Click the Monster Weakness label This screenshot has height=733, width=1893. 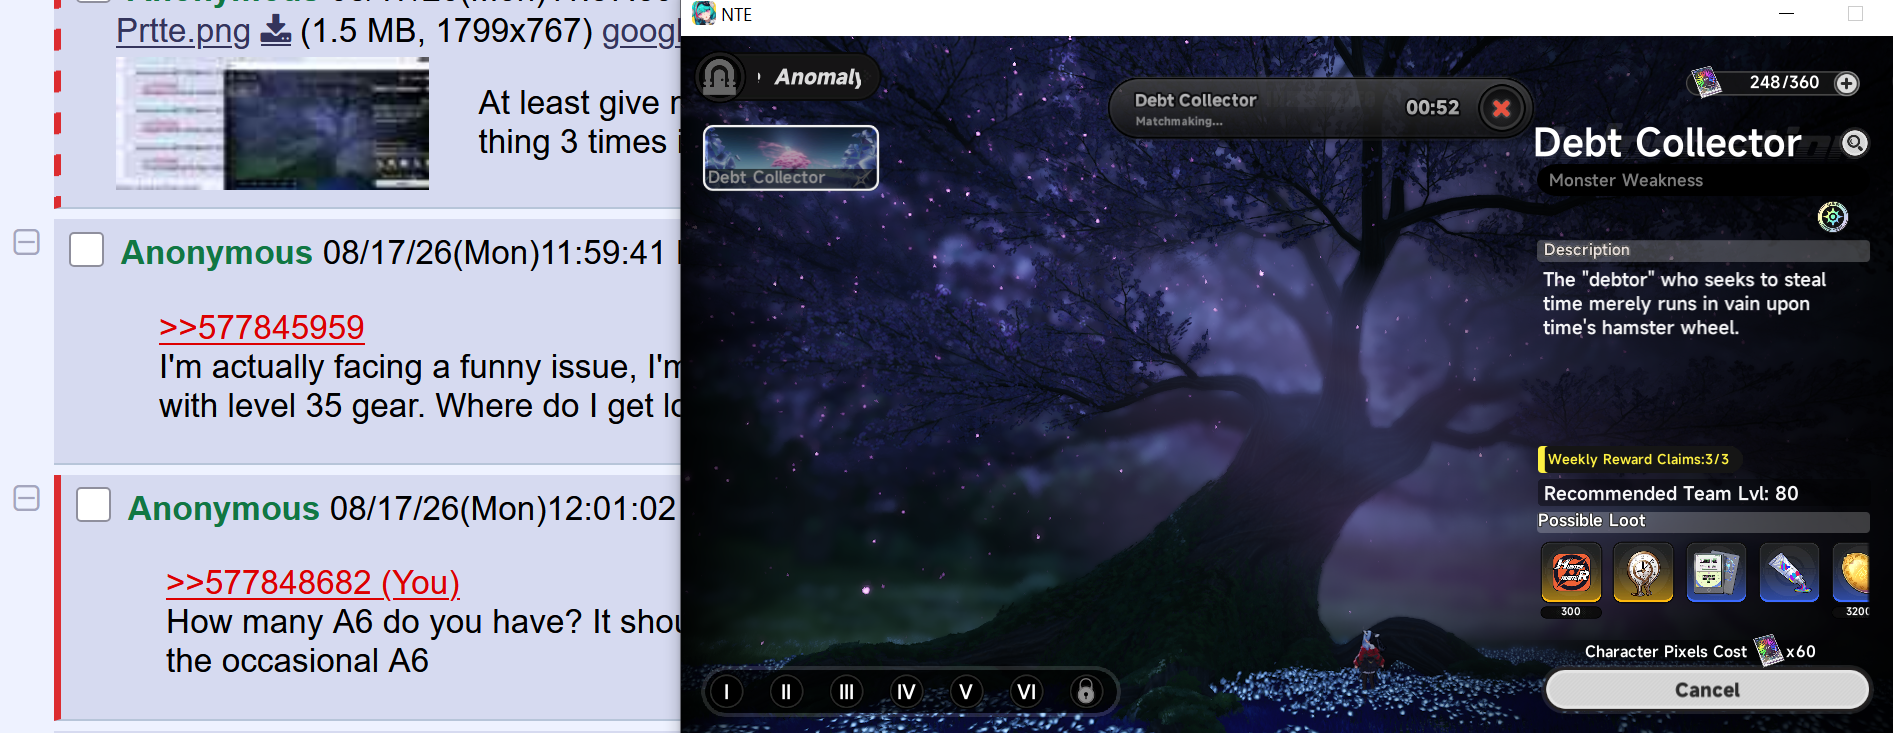pos(1626,180)
